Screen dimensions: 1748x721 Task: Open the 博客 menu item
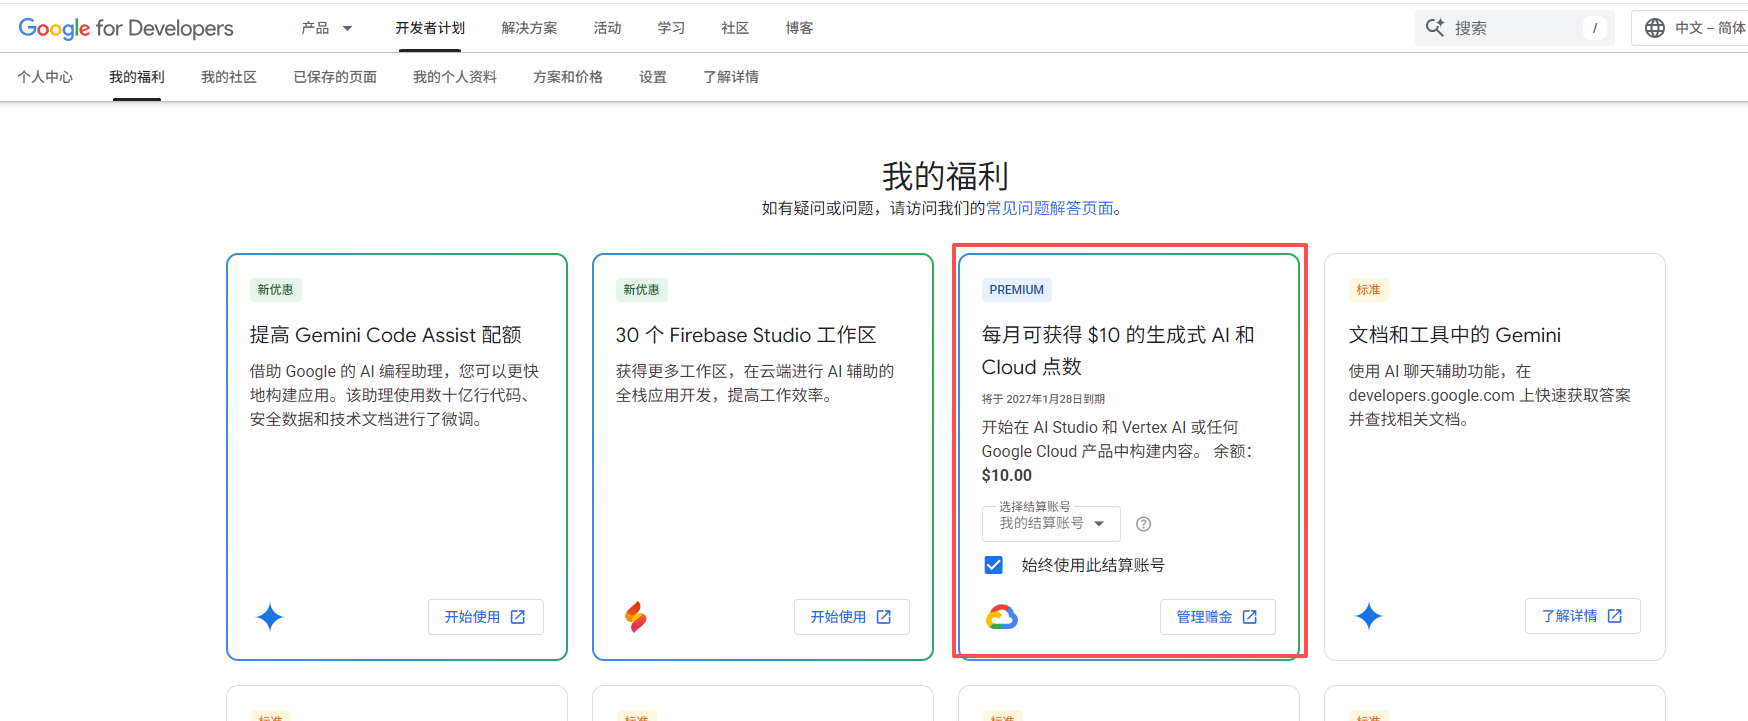pos(799,28)
